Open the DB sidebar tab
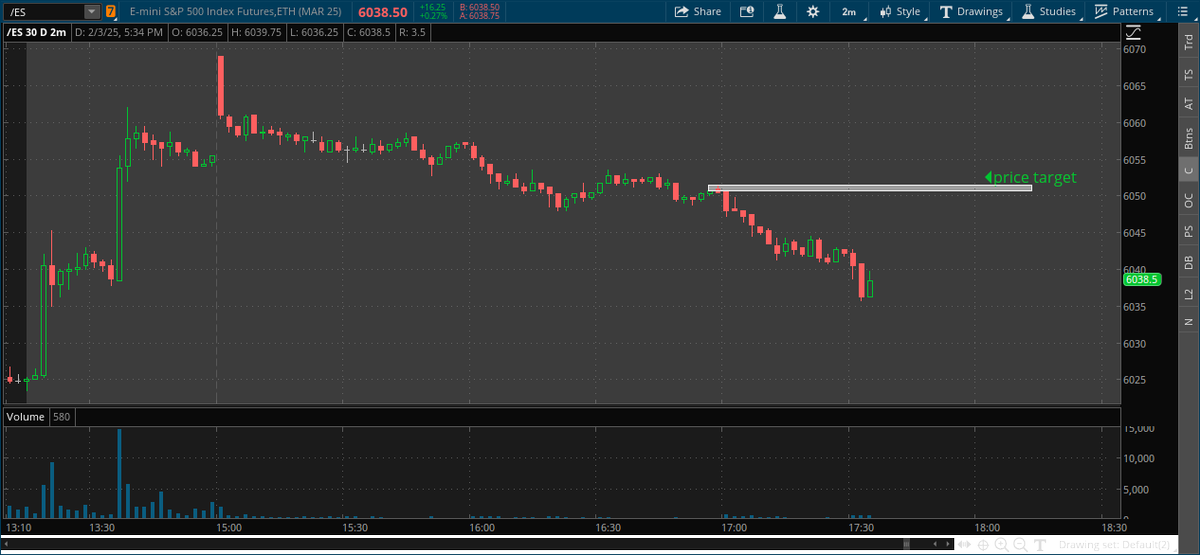This screenshot has height=555, width=1200. click(1189, 263)
